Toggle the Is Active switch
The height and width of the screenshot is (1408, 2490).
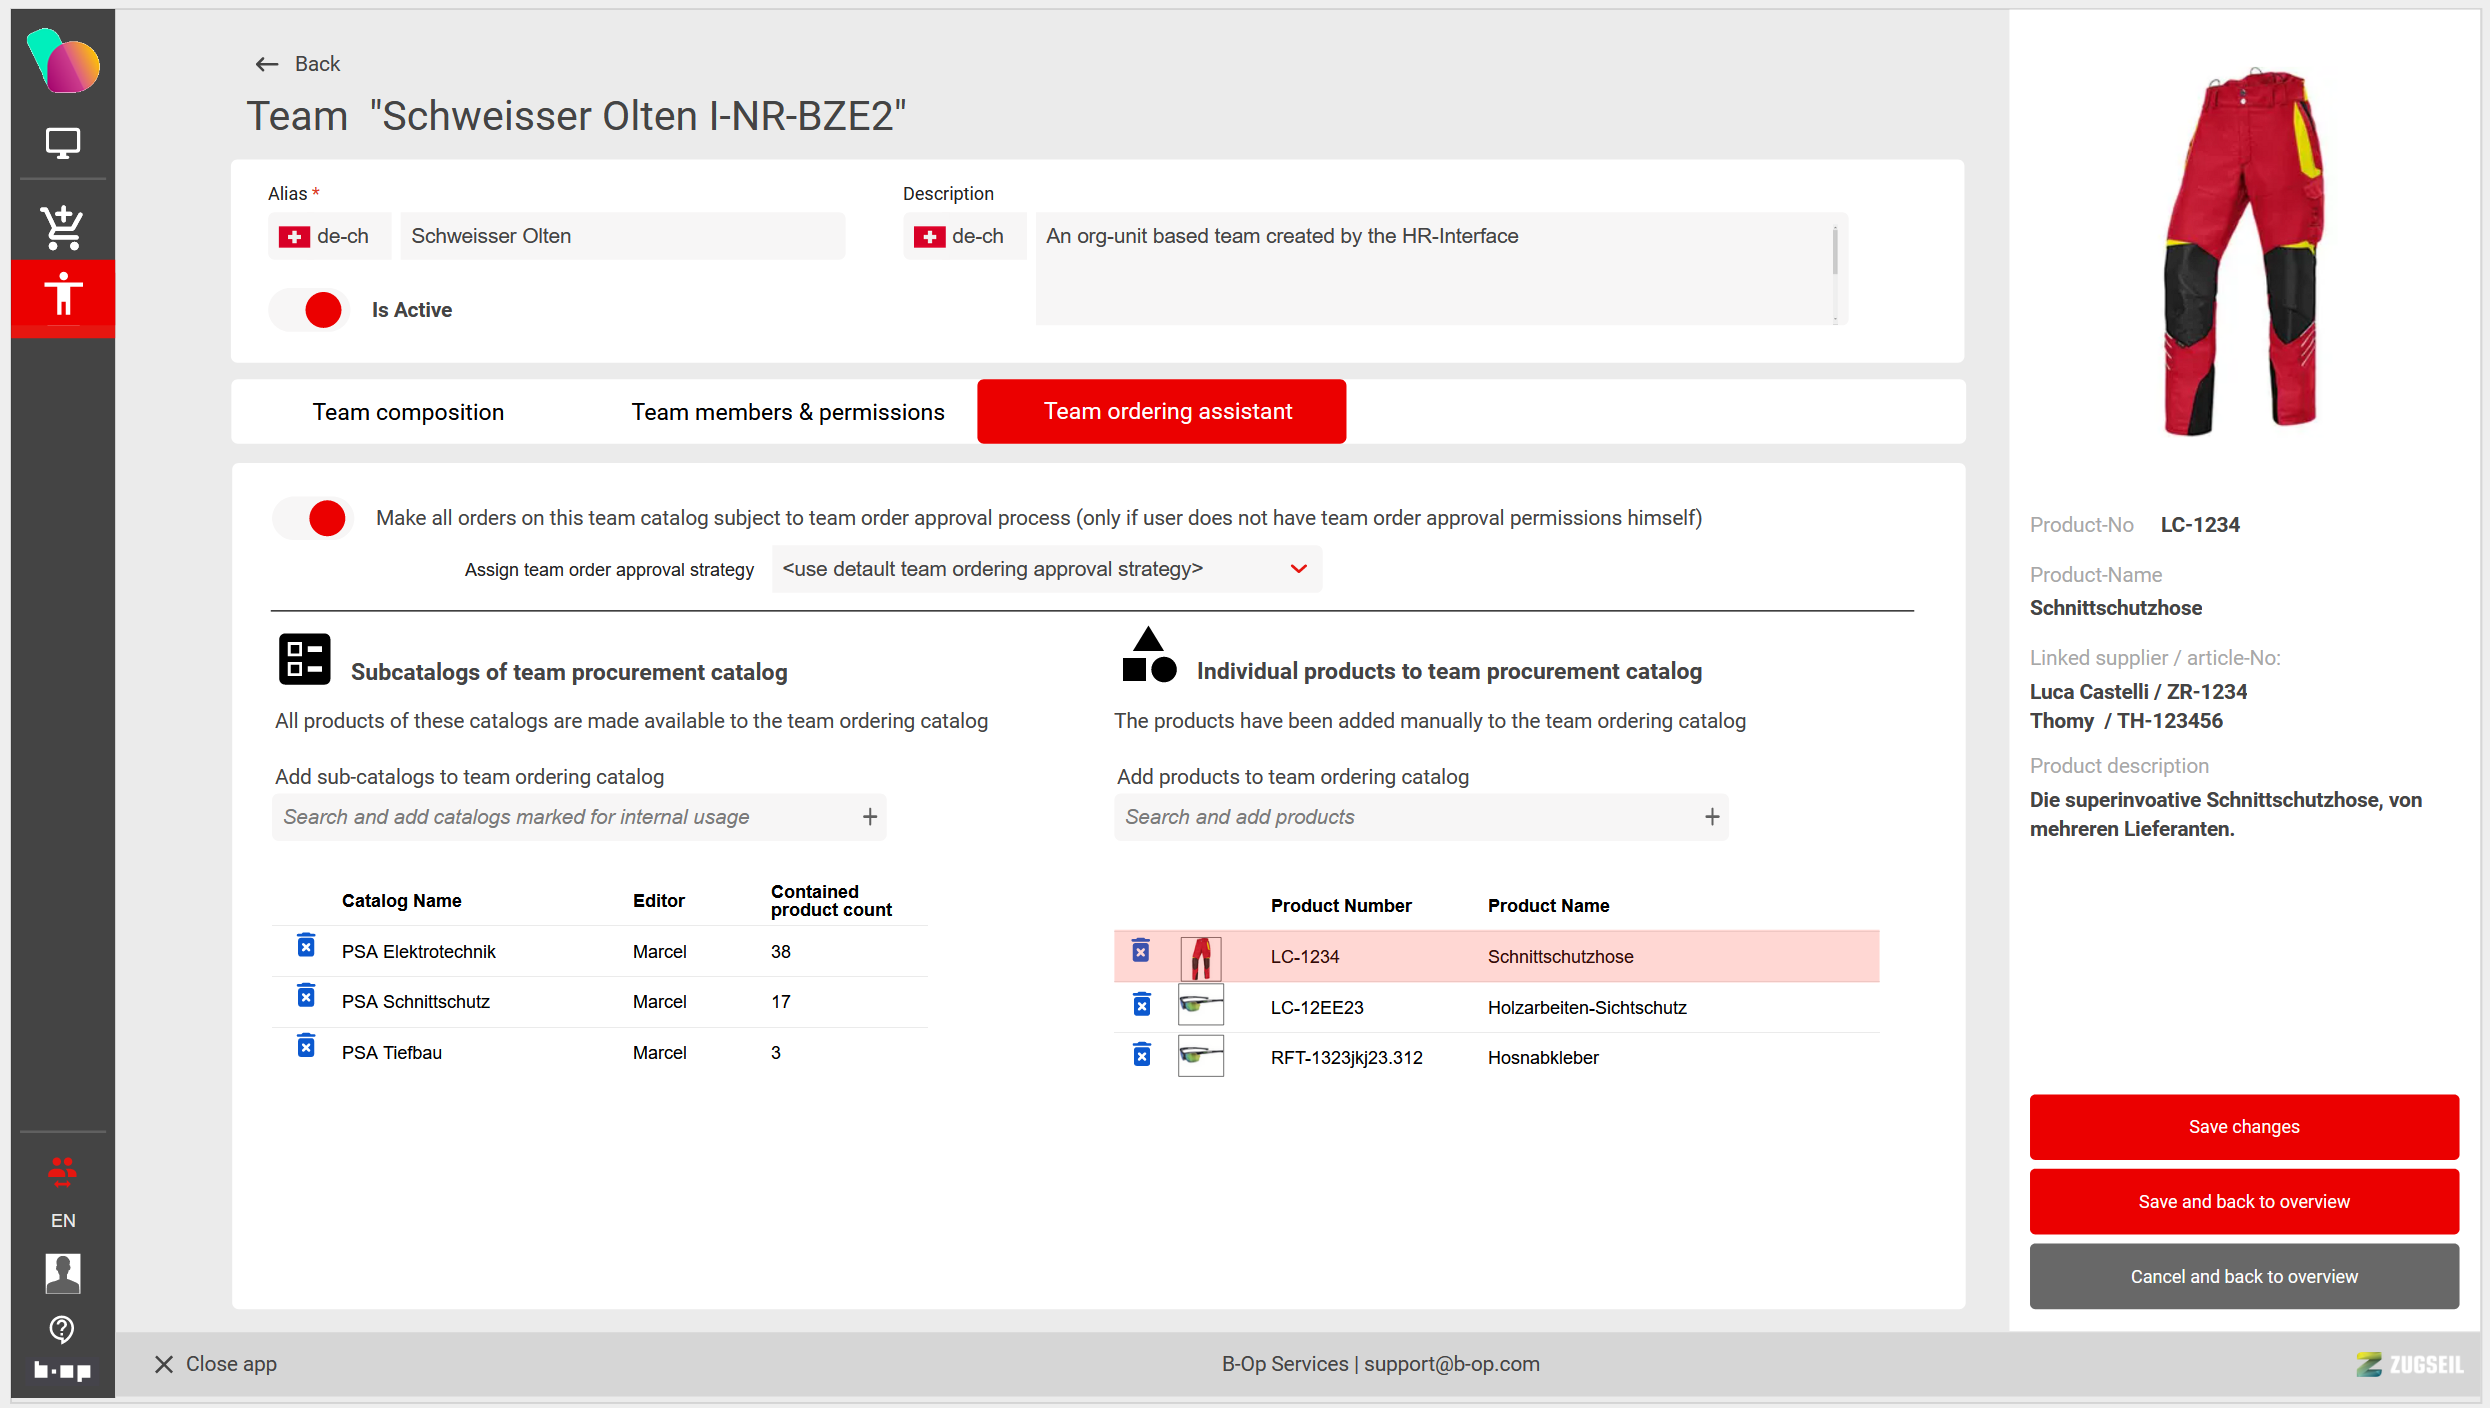pyautogui.click(x=310, y=310)
